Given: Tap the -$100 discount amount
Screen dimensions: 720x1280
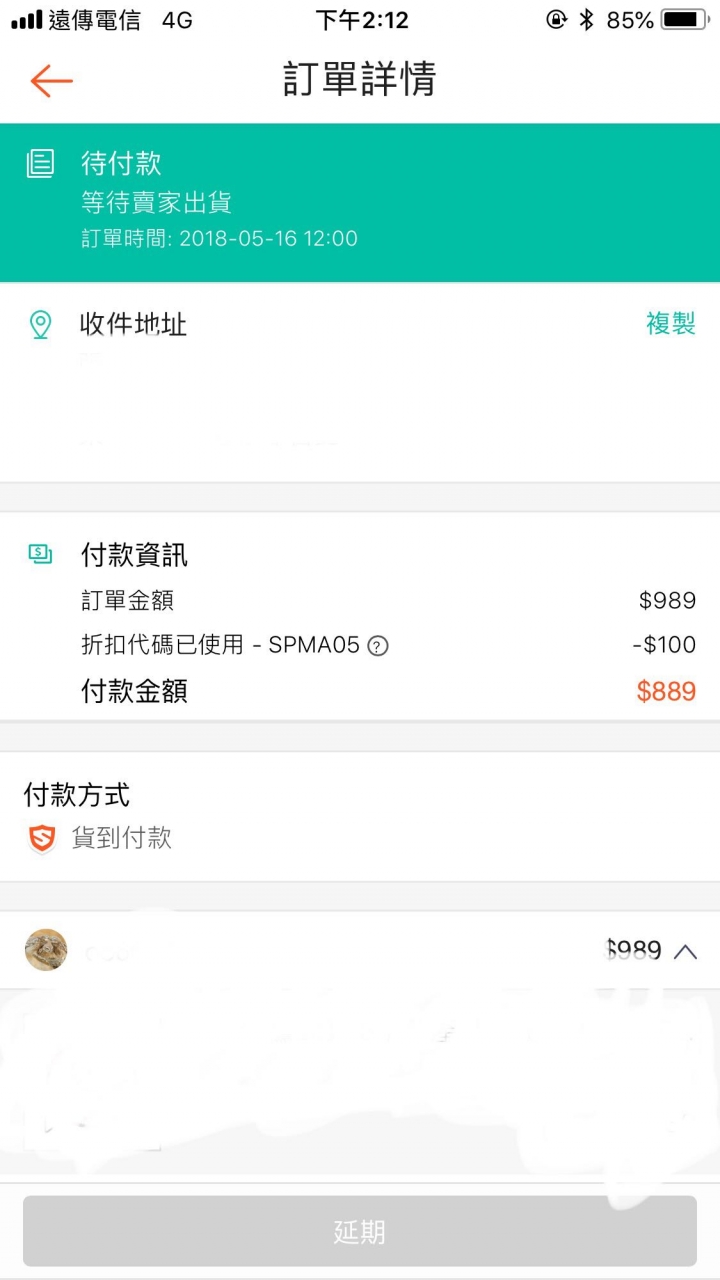Looking at the screenshot, I should tap(664, 645).
